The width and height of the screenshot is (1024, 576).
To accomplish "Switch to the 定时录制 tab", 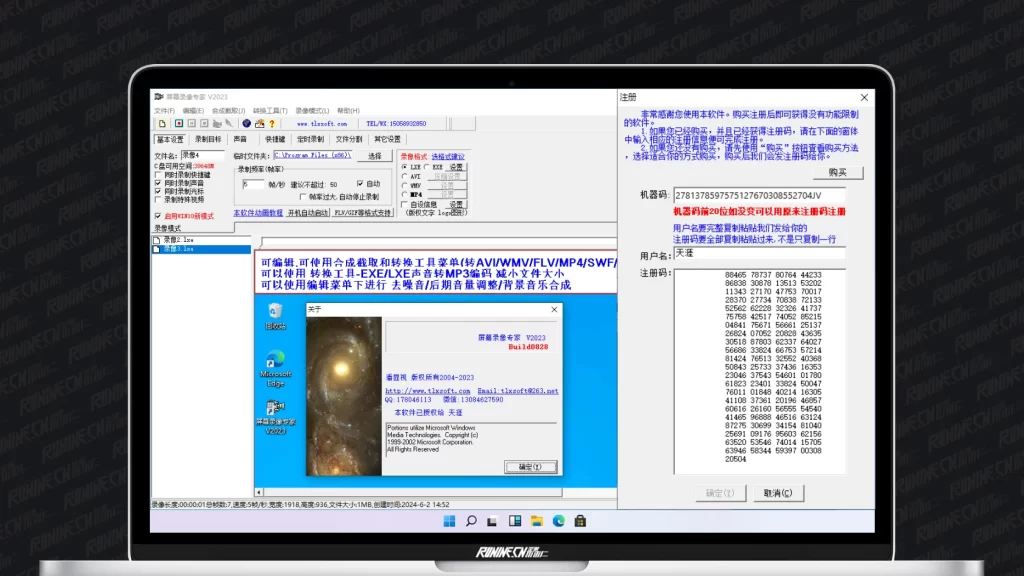I will [x=309, y=140].
